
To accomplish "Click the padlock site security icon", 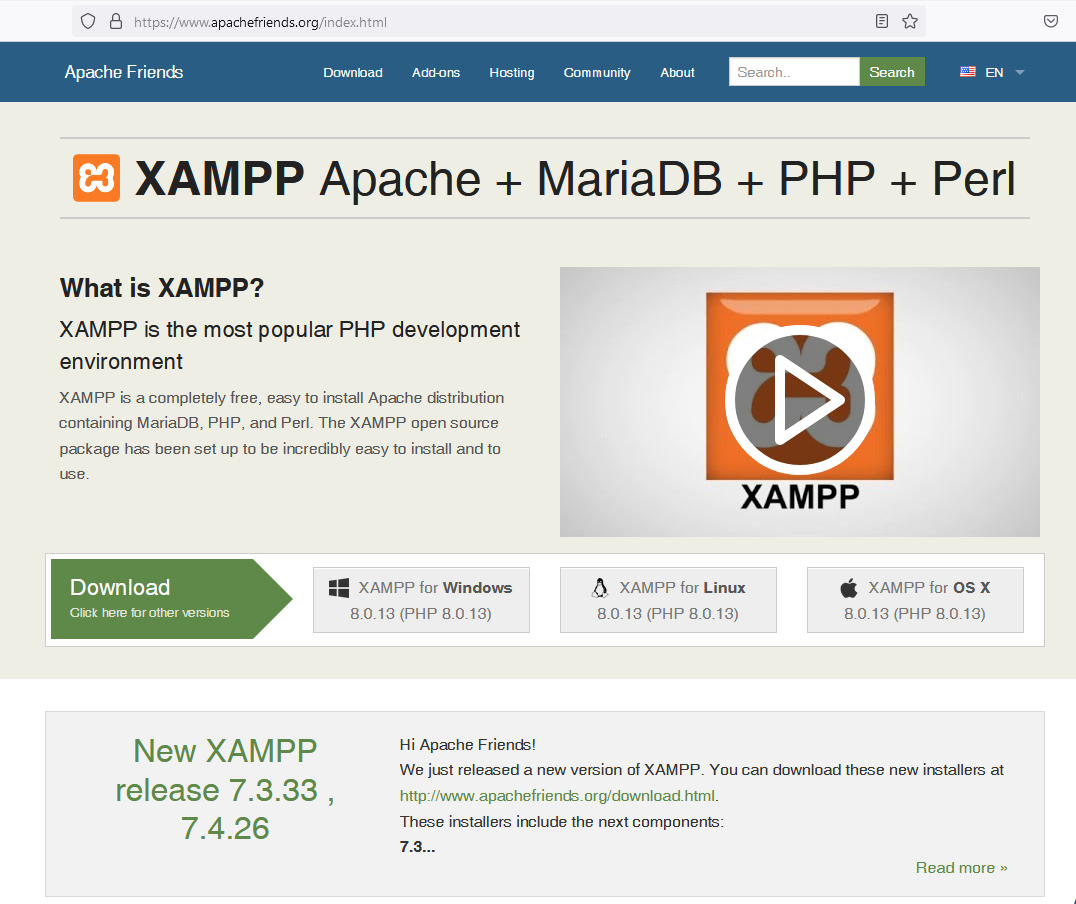I will tap(116, 21).
